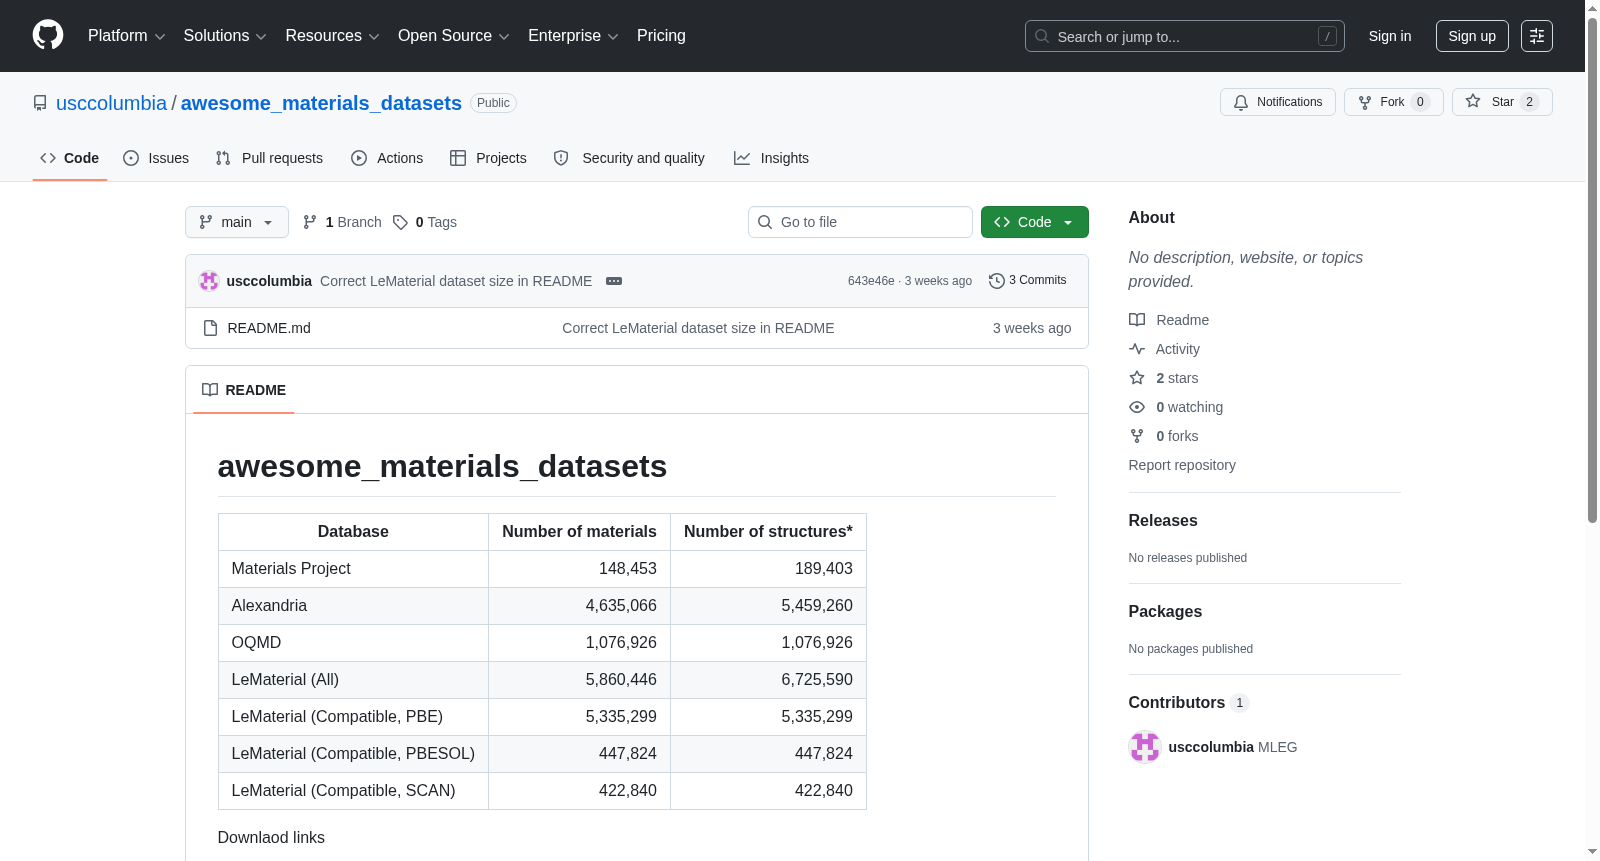Viewport: 1600px width, 861px height.
Task: Expand the Solutions menu
Action: click(x=225, y=36)
